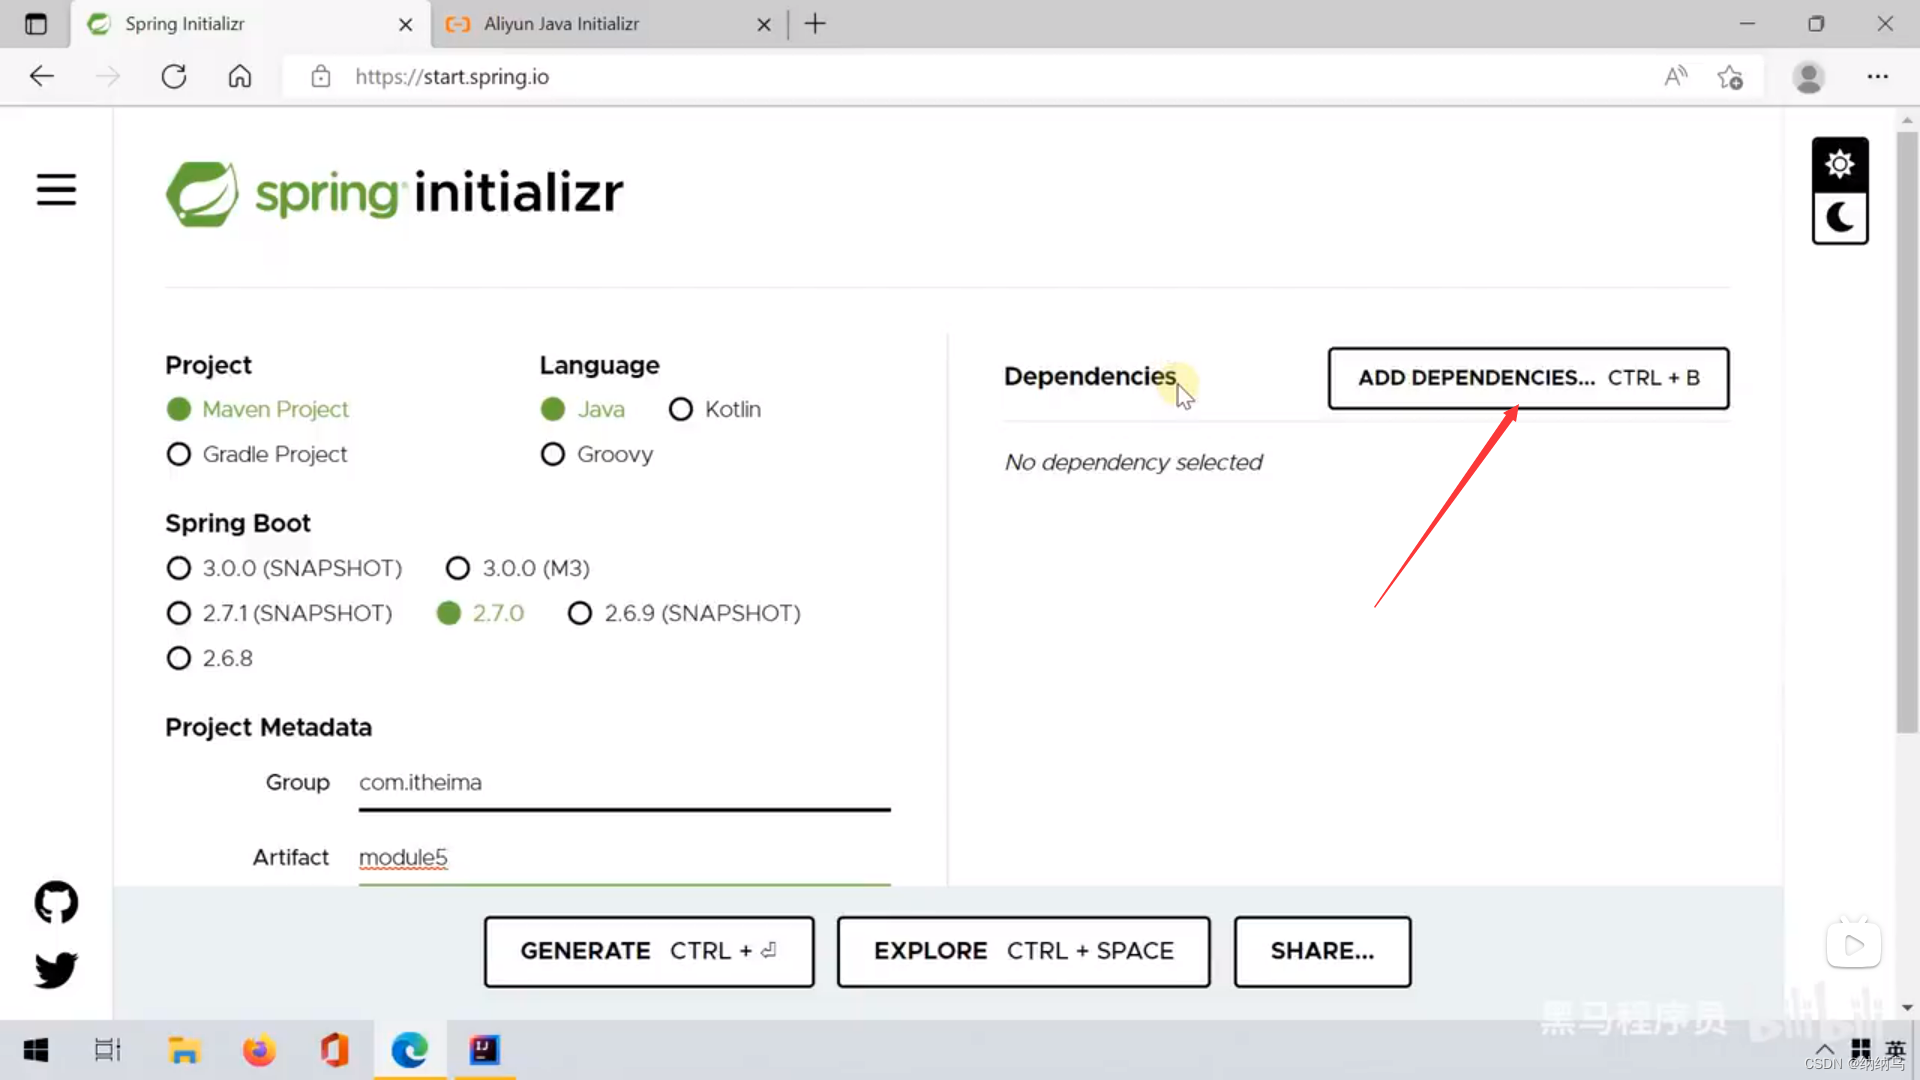Select Maven Project option
Screen dimensions: 1920x1080
coord(258,409)
